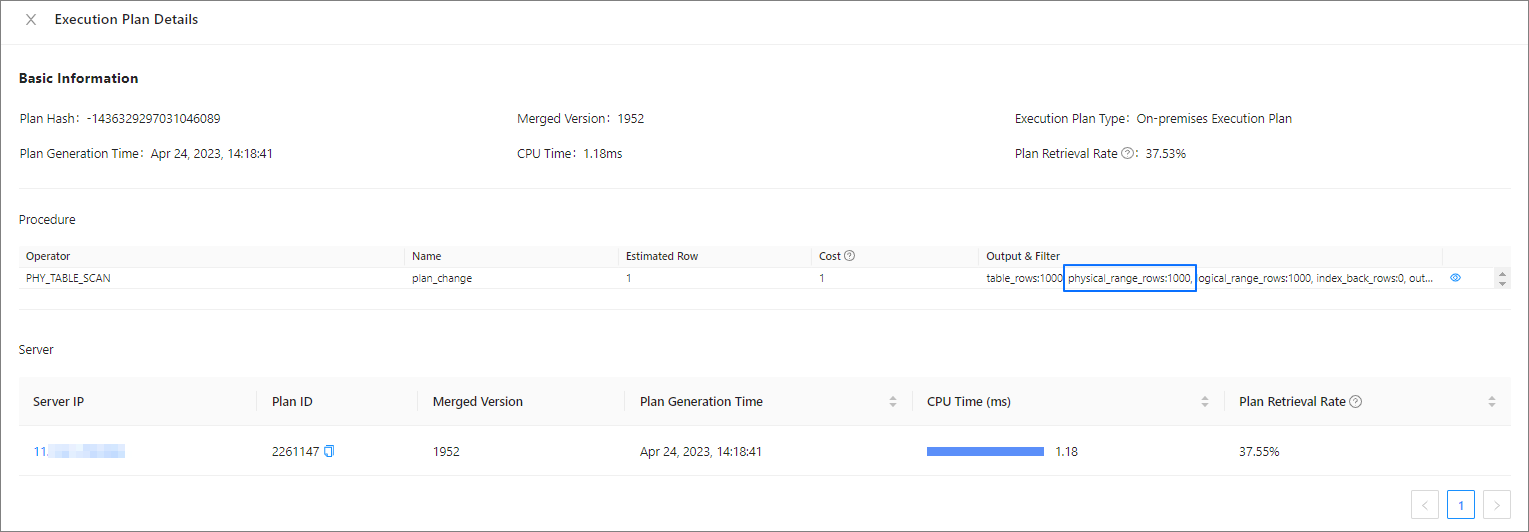1529x532 pixels.
Task: Sort Server table by Plan Generation Time
Action: coord(892,402)
